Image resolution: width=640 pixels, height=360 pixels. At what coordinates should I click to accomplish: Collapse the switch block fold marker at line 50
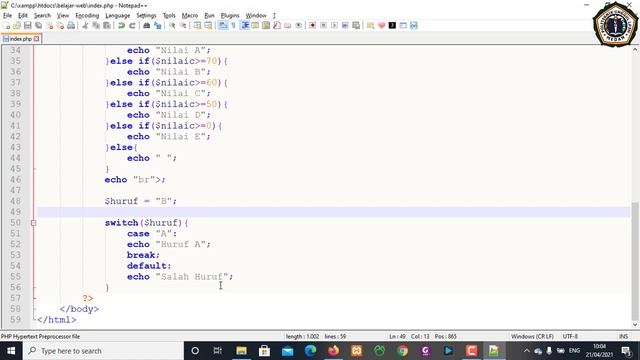[x=33, y=223]
